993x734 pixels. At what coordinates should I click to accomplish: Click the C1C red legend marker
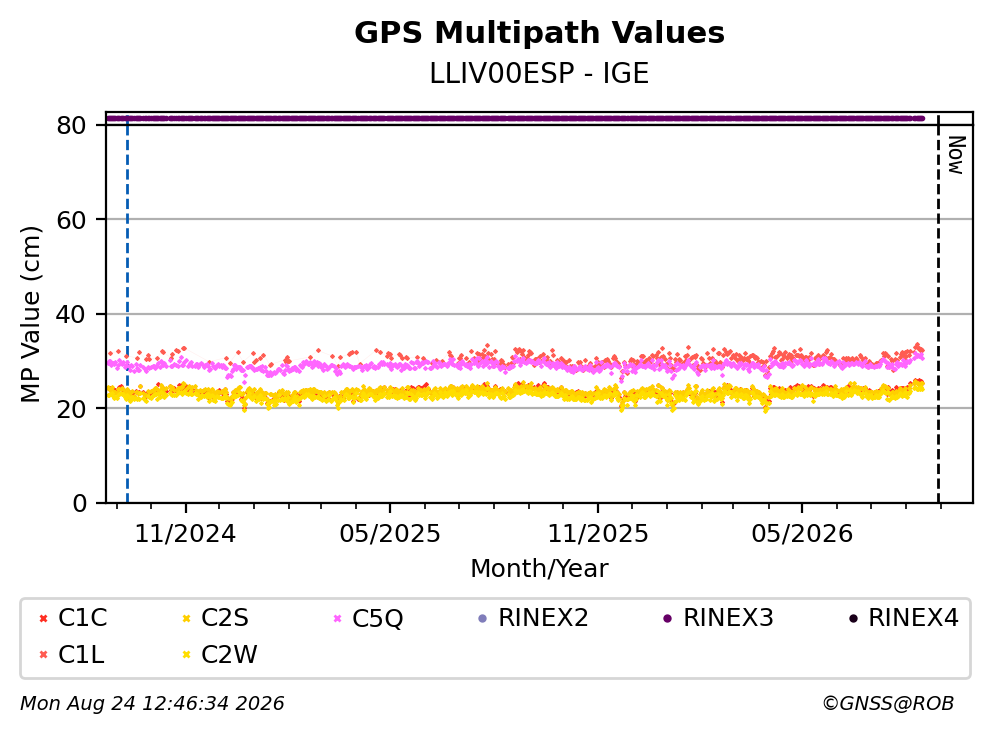coord(43,618)
